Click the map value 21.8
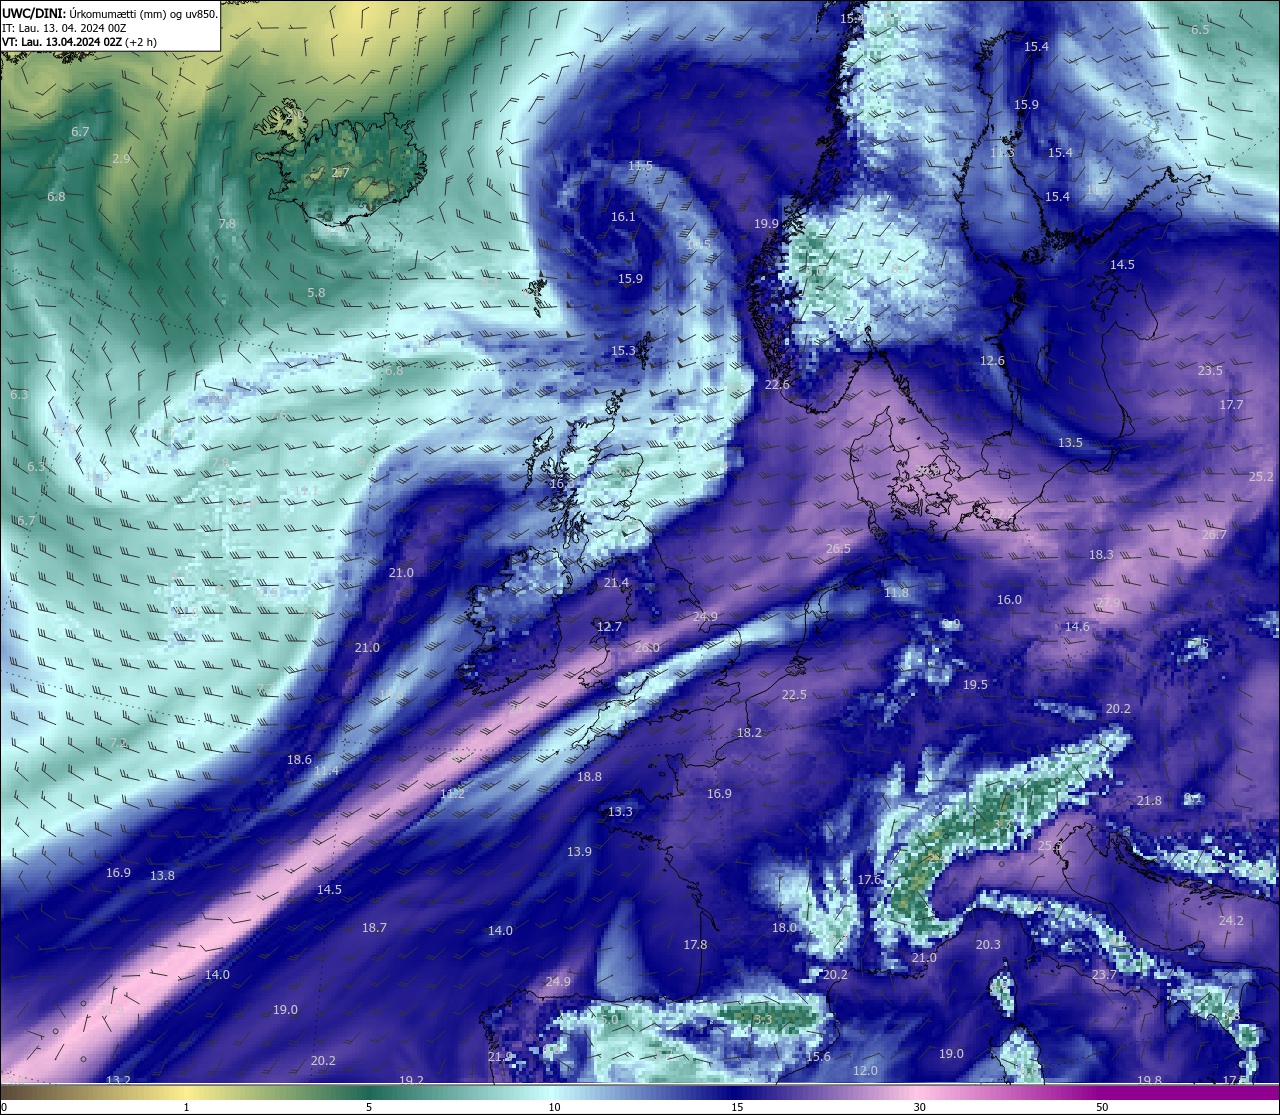Viewport: 1280px width, 1115px height. click(1149, 801)
